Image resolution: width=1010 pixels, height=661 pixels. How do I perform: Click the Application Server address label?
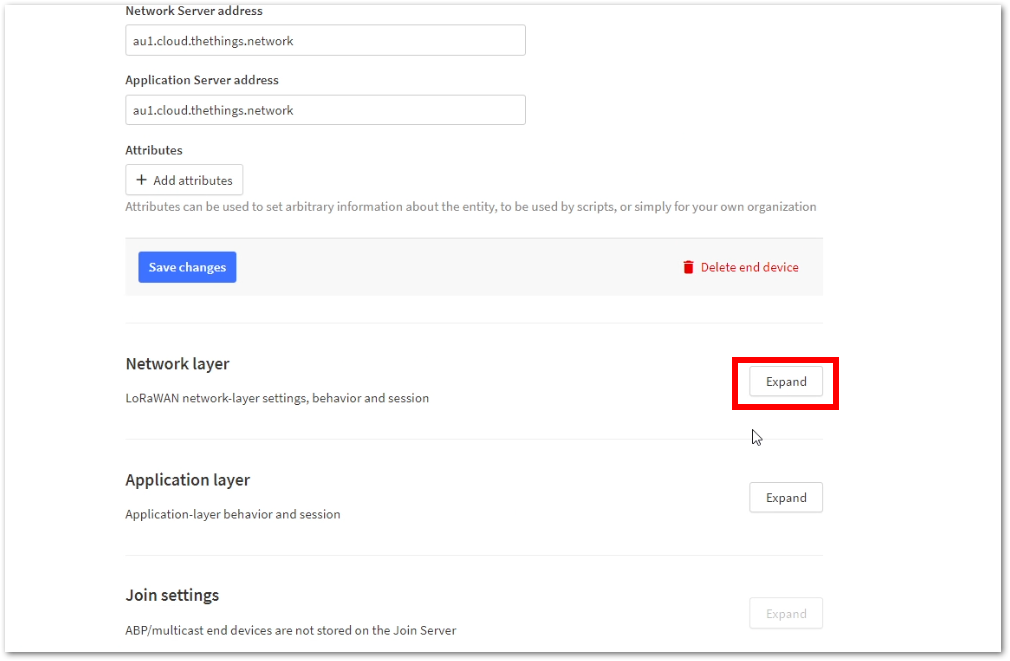click(202, 81)
